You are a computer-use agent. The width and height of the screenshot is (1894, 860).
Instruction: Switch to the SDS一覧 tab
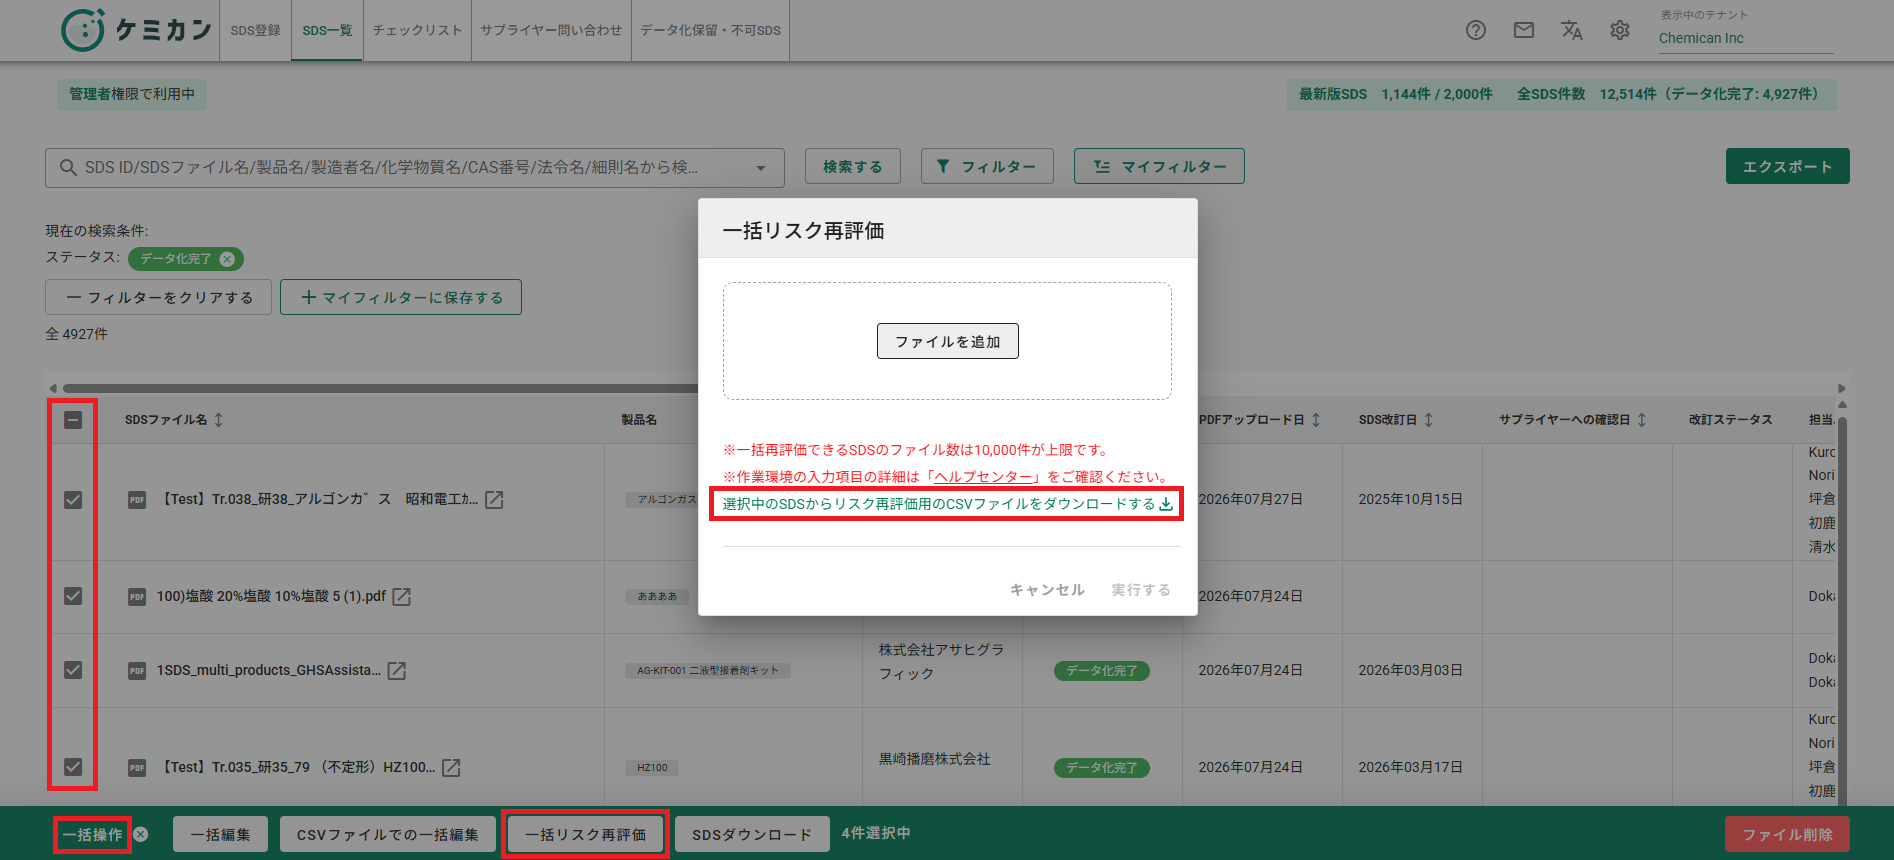coord(327,30)
